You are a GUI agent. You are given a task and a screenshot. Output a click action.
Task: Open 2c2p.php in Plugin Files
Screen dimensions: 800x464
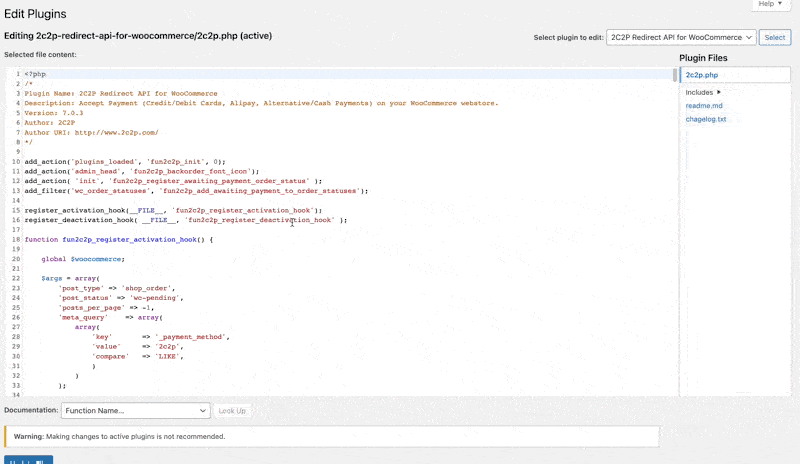point(702,75)
